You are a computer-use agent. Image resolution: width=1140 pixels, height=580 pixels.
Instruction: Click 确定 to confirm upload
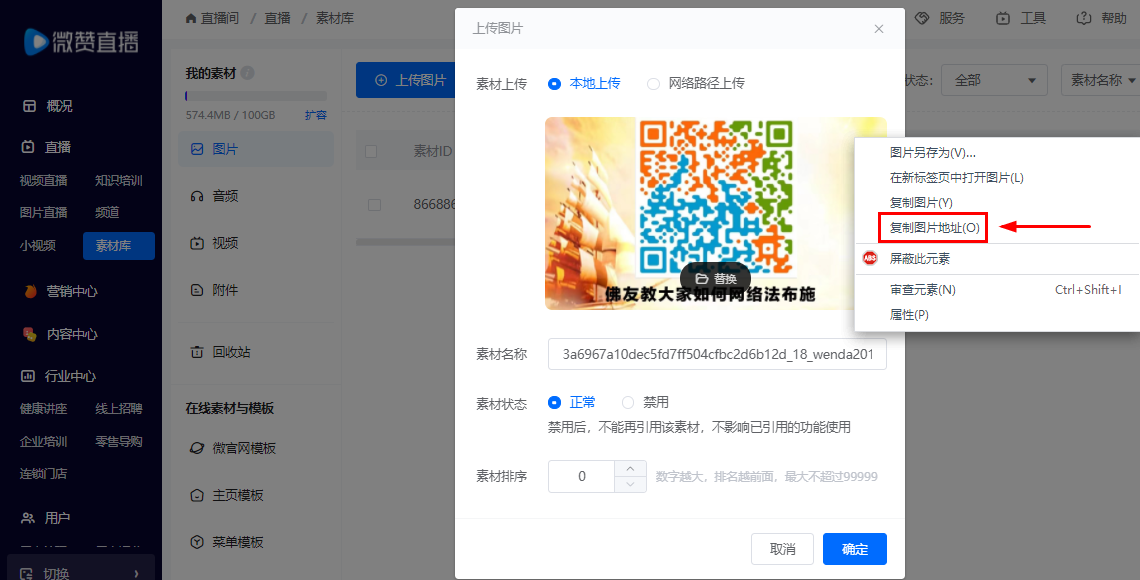pyautogui.click(x=855, y=549)
